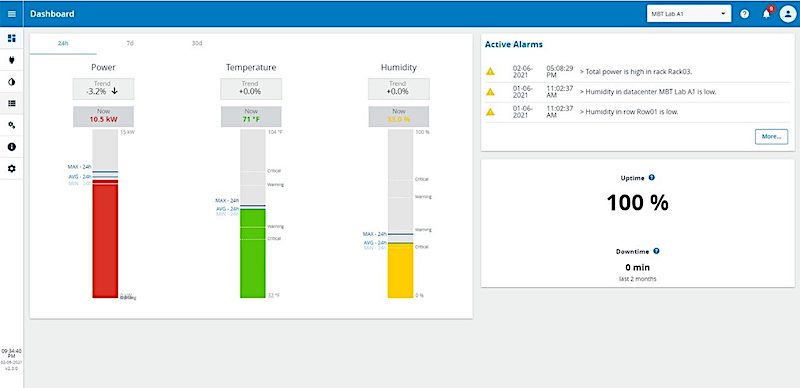Switch to the 7d tab
The width and height of the screenshot is (800, 388).
[x=130, y=44]
